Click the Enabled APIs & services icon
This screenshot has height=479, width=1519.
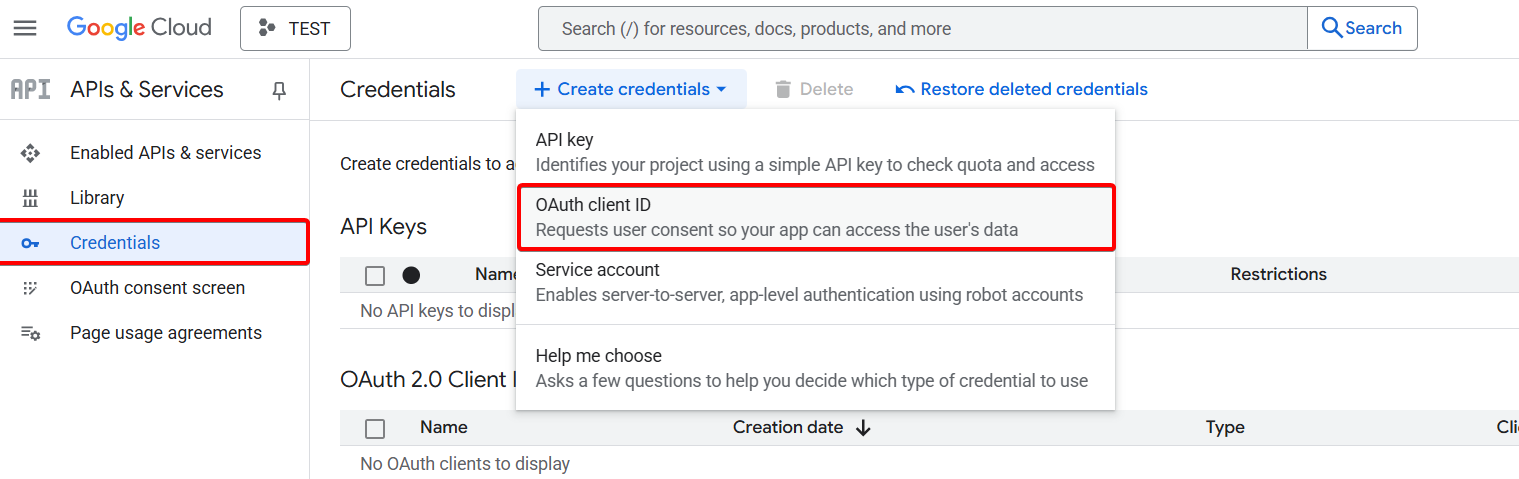click(x=30, y=153)
